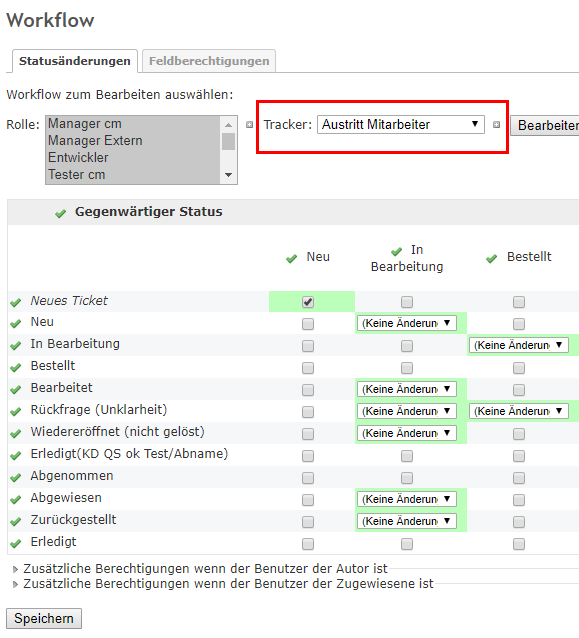Tick Bestellt row checkbox under Neu column

308,368
